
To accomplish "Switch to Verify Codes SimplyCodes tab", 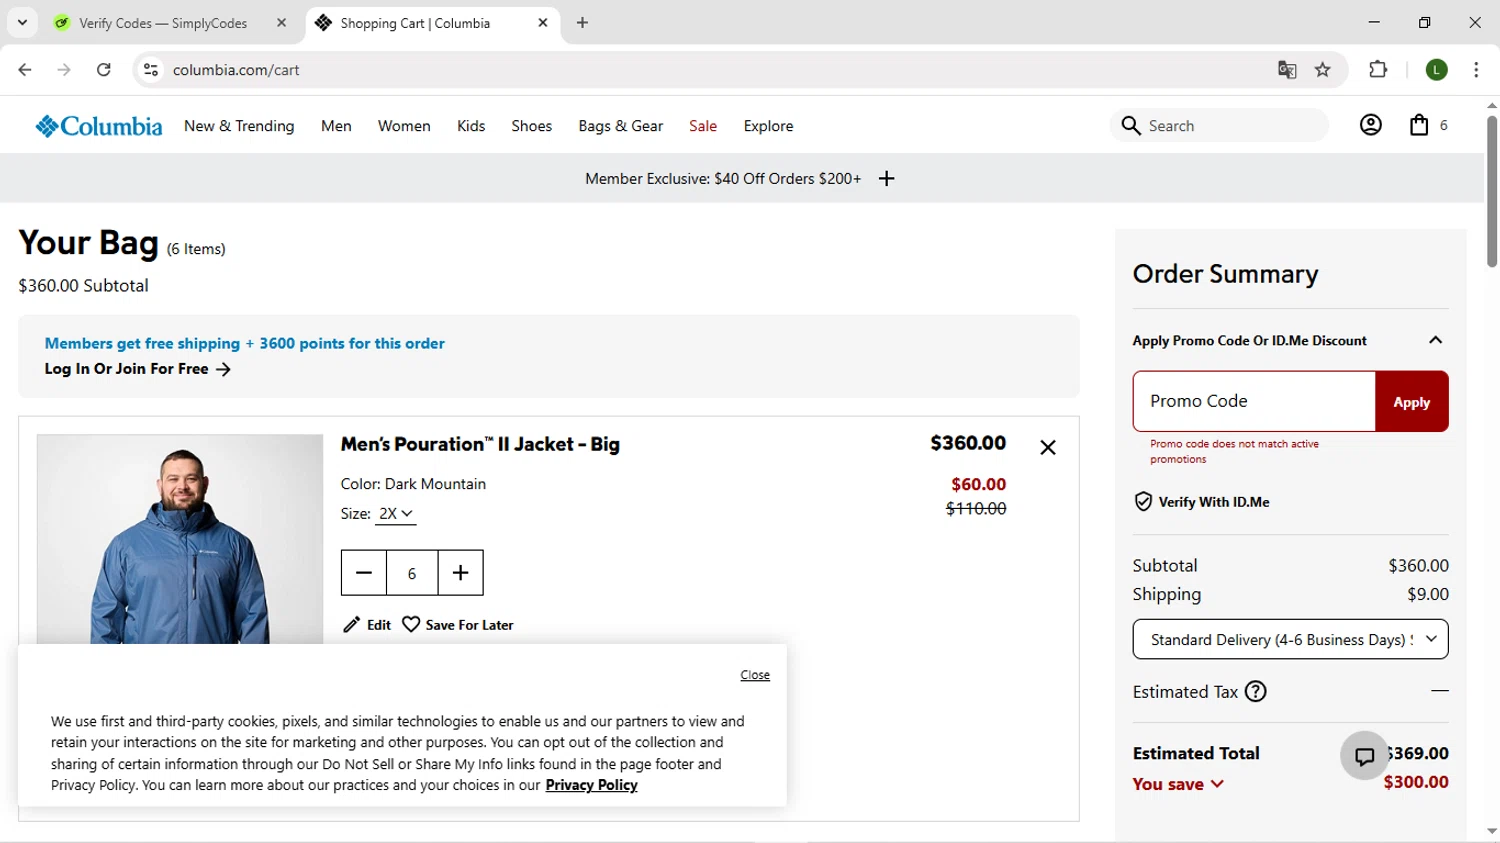I will click(162, 23).
